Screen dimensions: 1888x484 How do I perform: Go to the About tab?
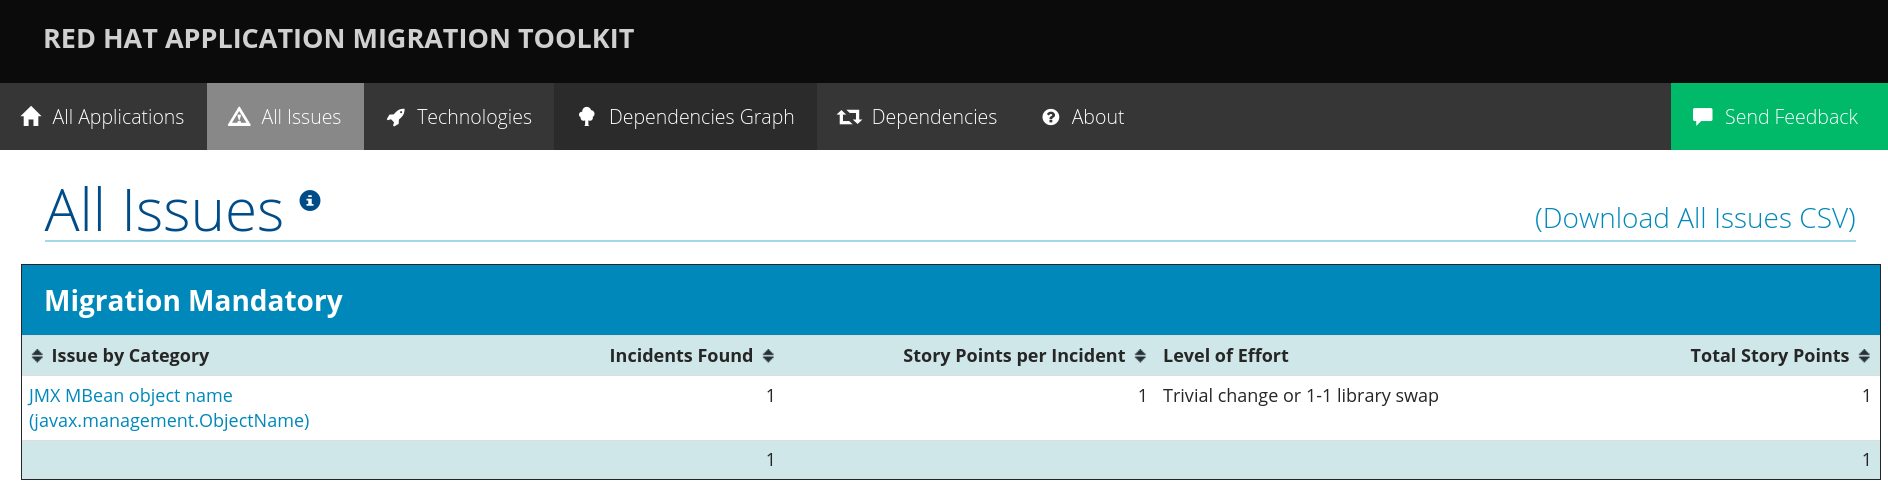coord(1097,117)
